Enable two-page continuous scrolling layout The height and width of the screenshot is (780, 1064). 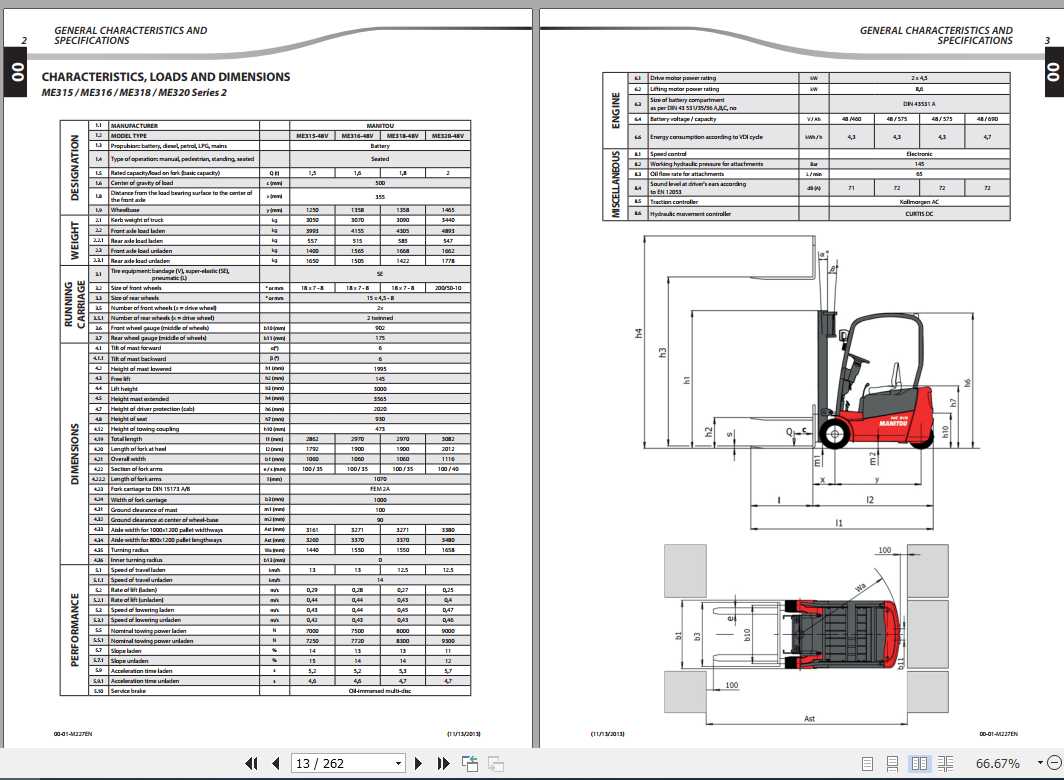pos(947,763)
